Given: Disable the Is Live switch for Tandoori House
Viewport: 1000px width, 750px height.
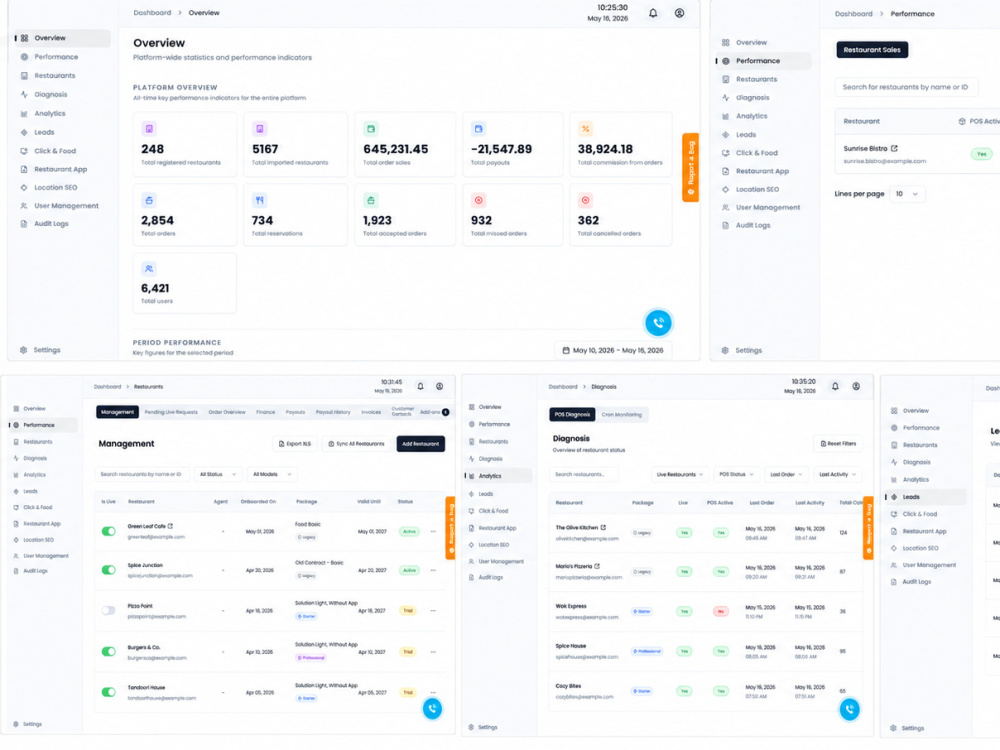Looking at the screenshot, I should coord(109,692).
